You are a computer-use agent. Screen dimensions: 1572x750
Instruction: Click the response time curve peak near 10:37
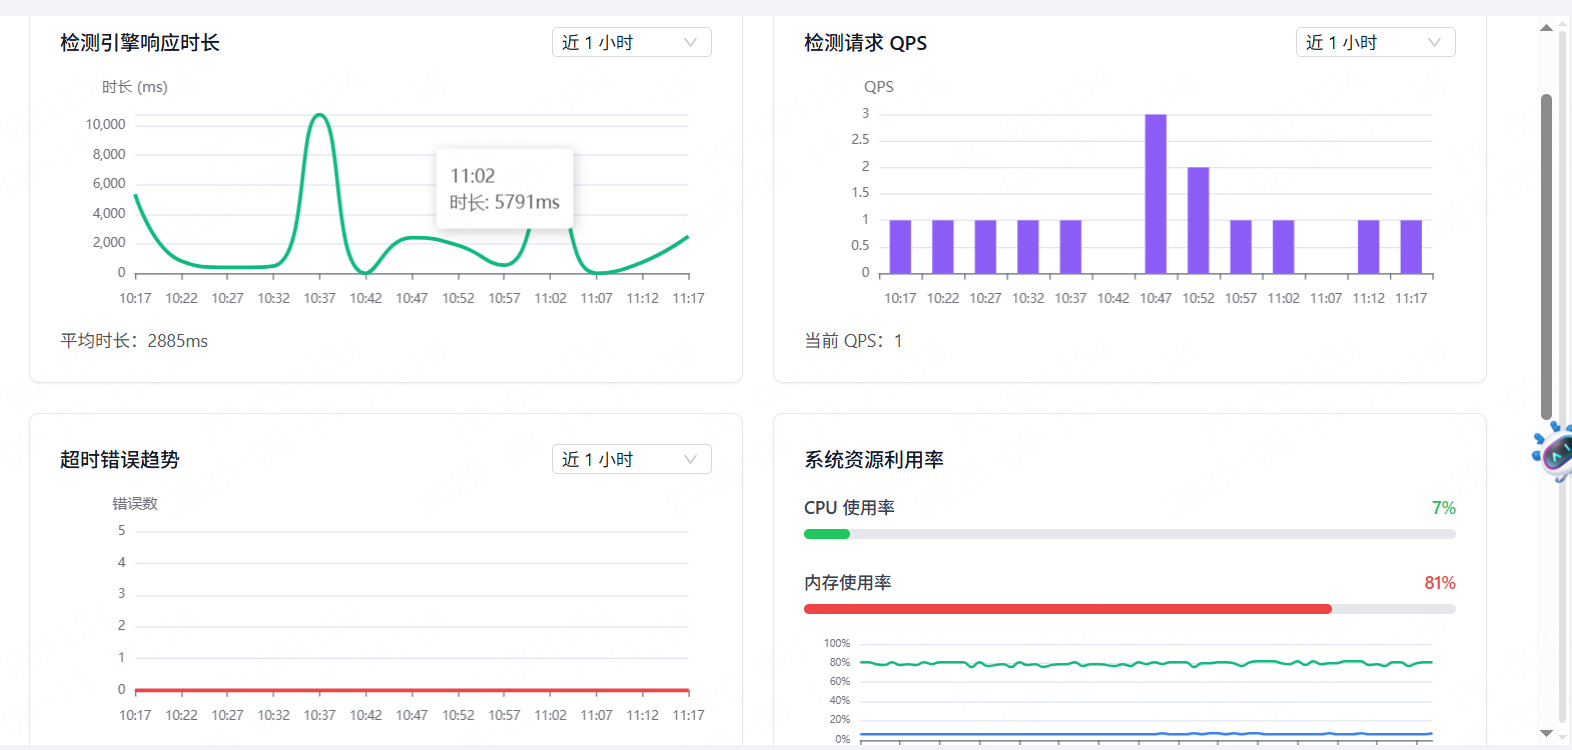point(320,116)
